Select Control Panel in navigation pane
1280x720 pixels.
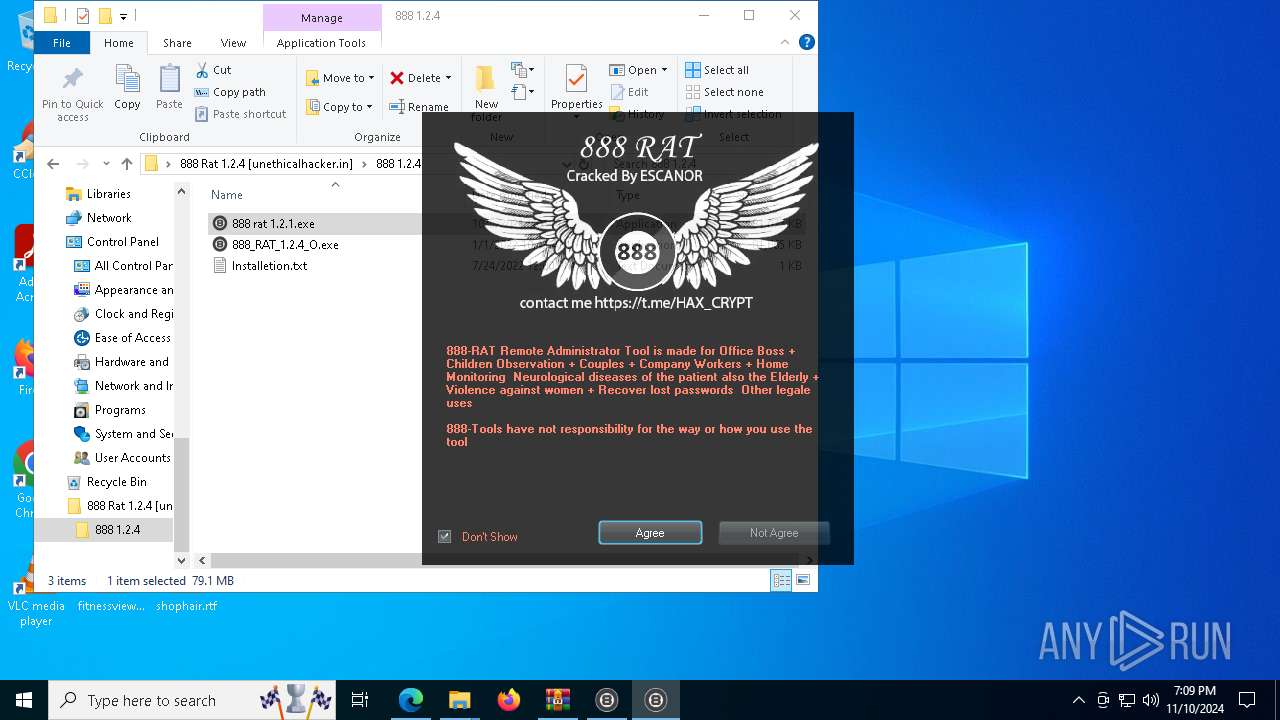(122, 242)
